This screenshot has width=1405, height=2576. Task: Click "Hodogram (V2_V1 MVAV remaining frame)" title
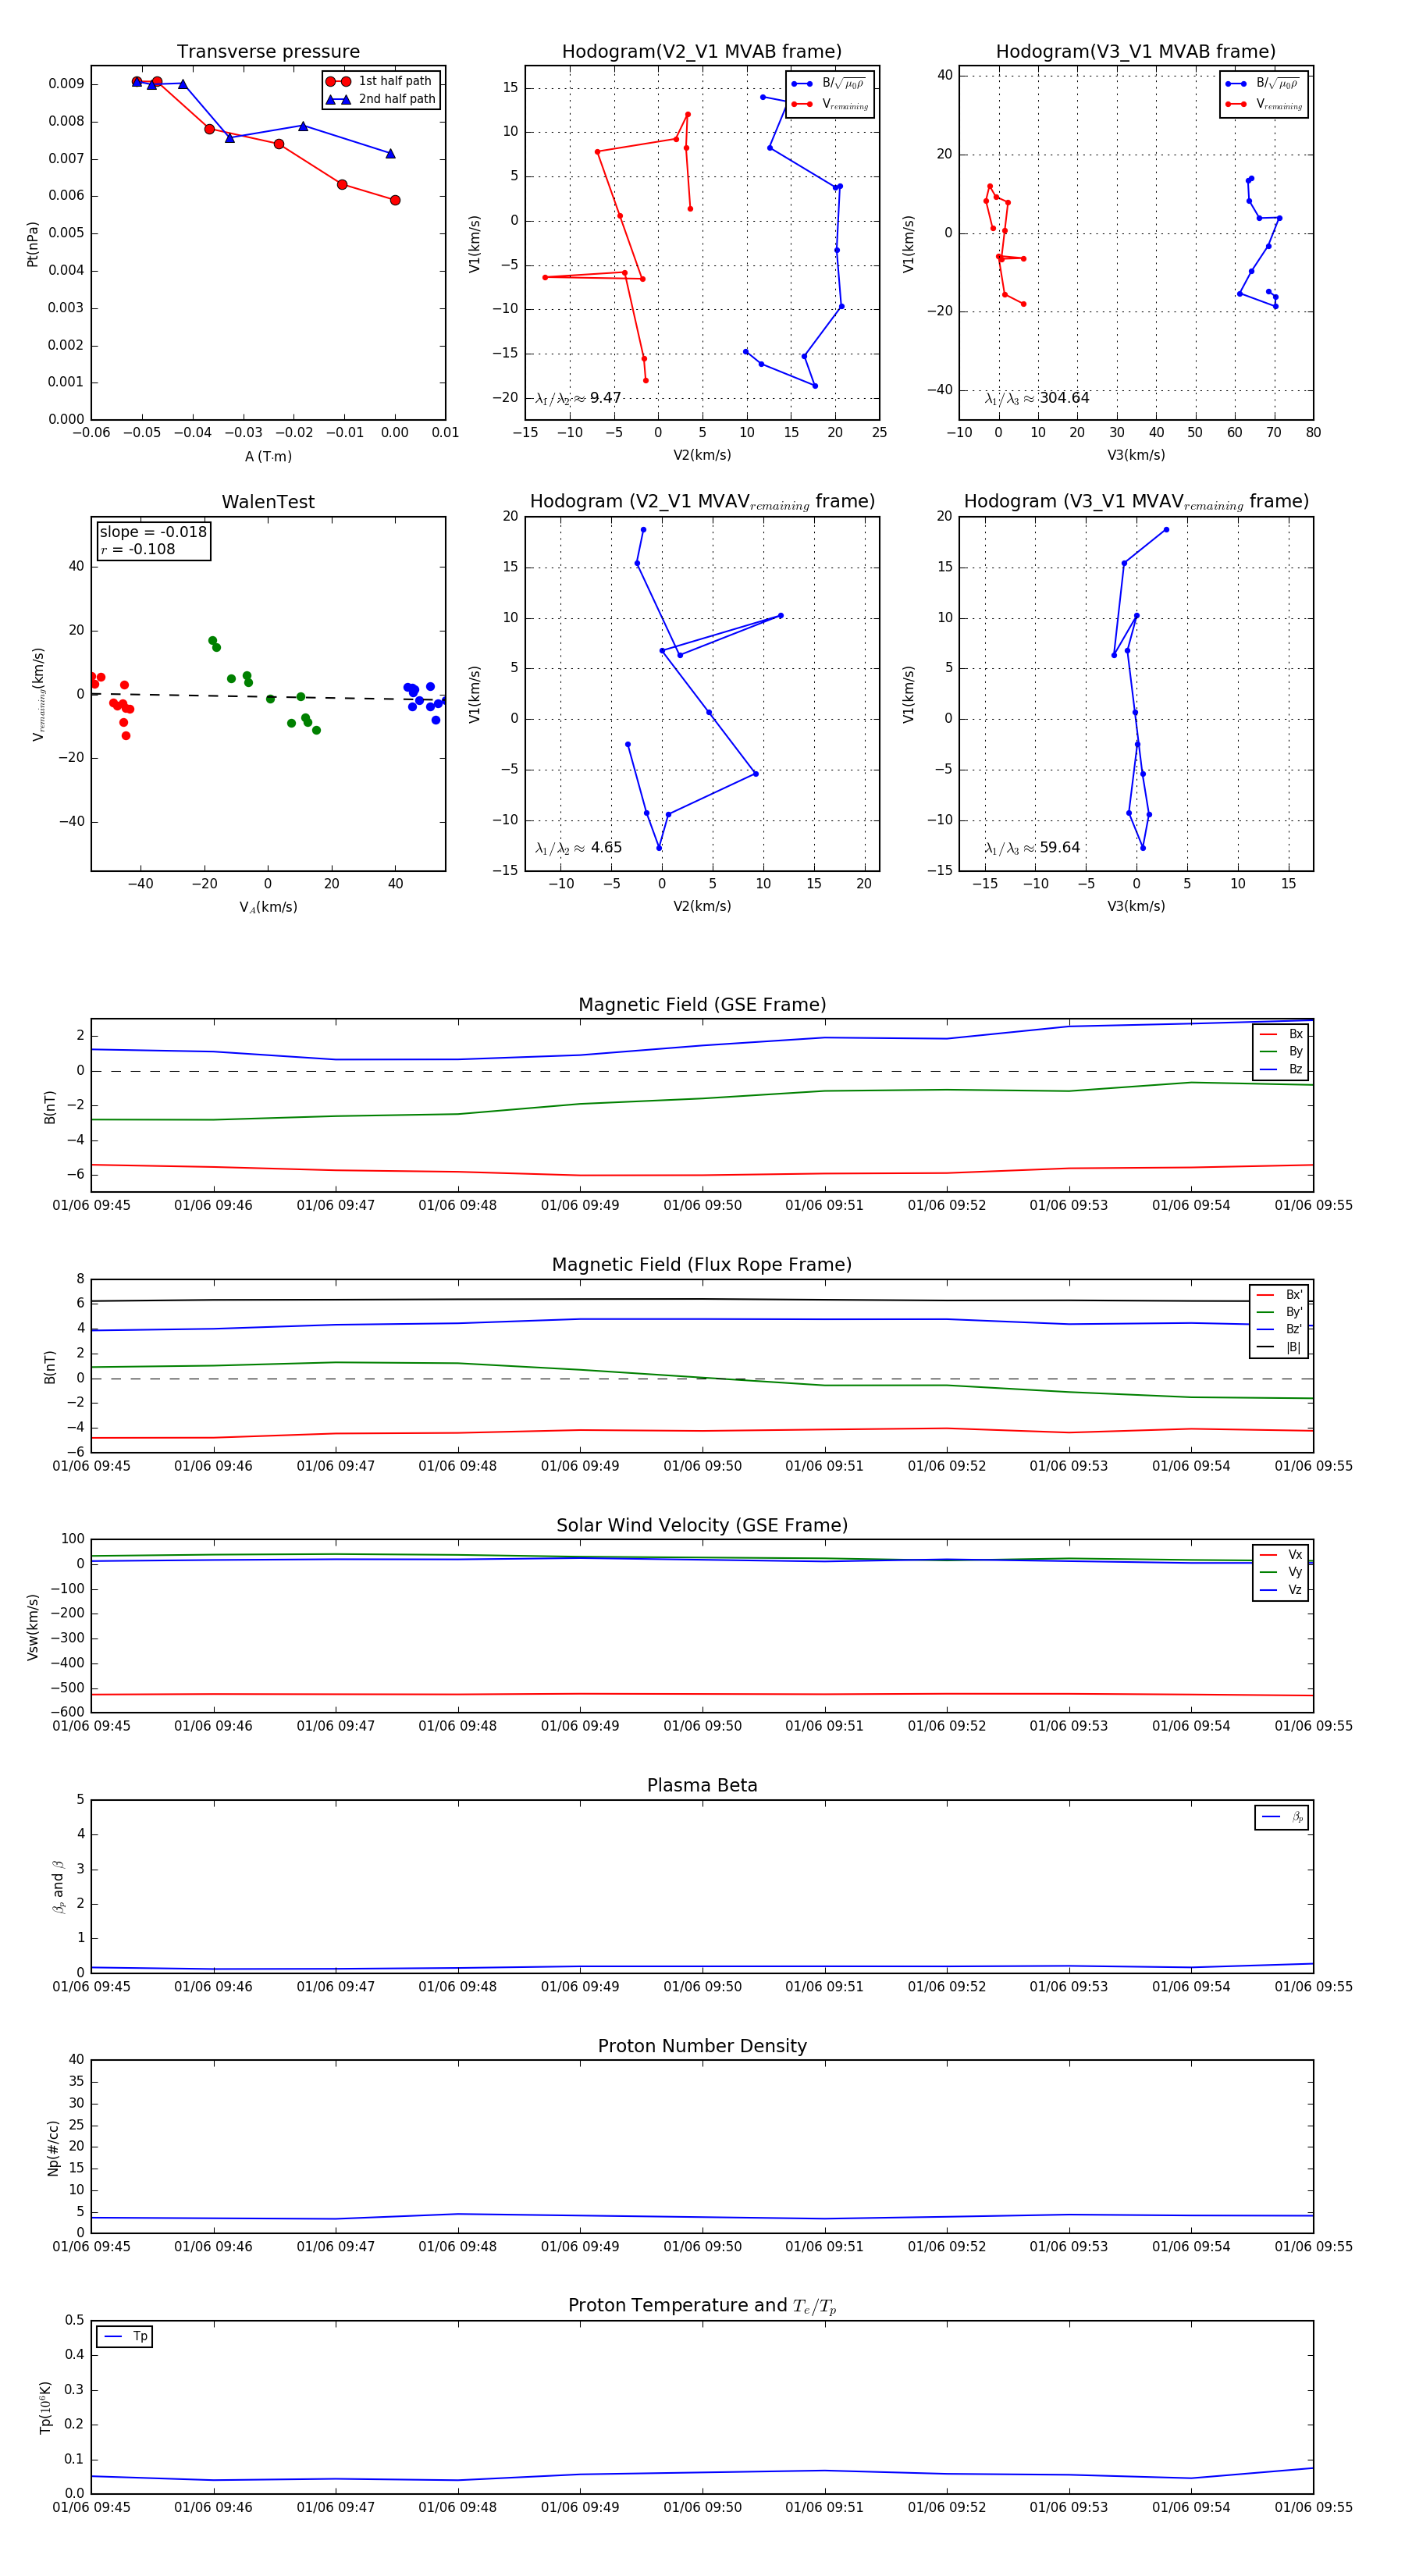pyautogui.click(x=702, y=502)
